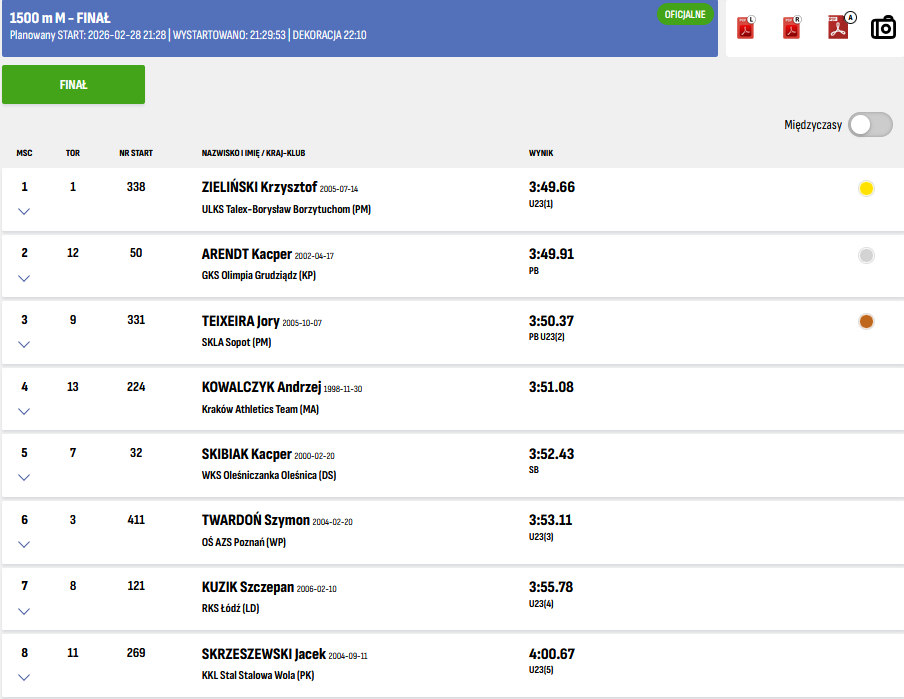Click the 1500 m M - FINAŁ header

(60, 18)
